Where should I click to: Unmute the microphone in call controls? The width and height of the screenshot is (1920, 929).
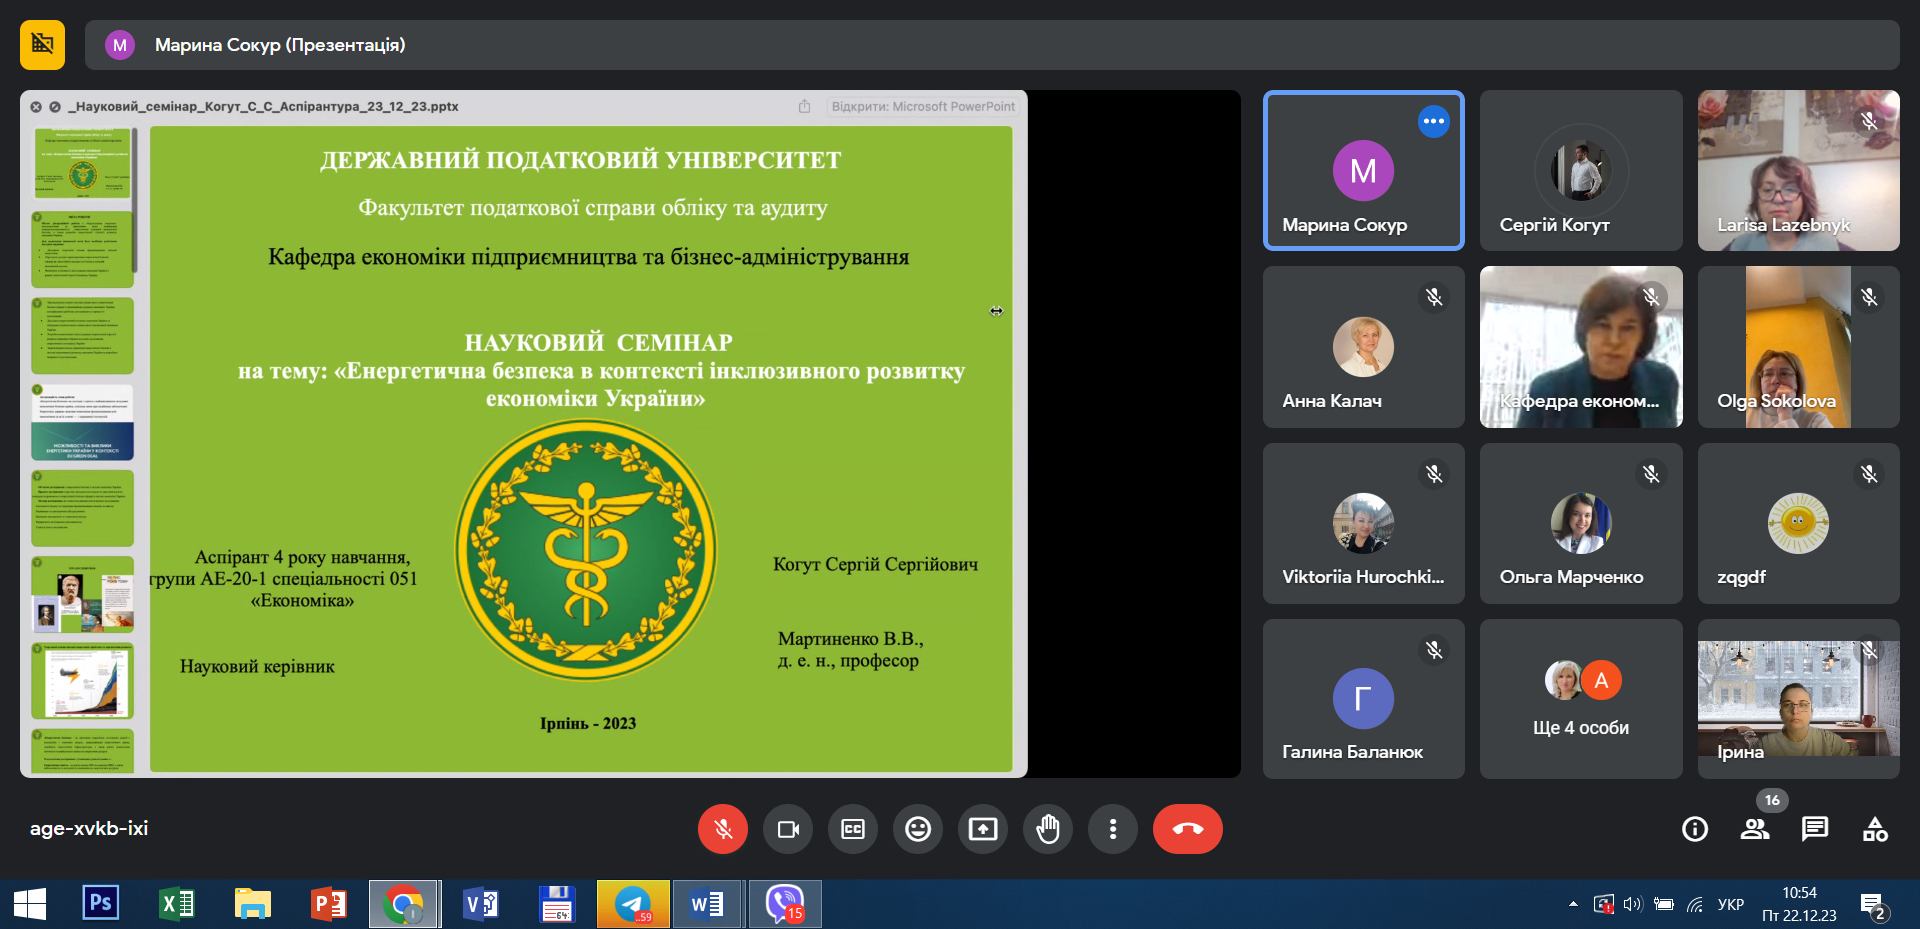tap(723, 829)
